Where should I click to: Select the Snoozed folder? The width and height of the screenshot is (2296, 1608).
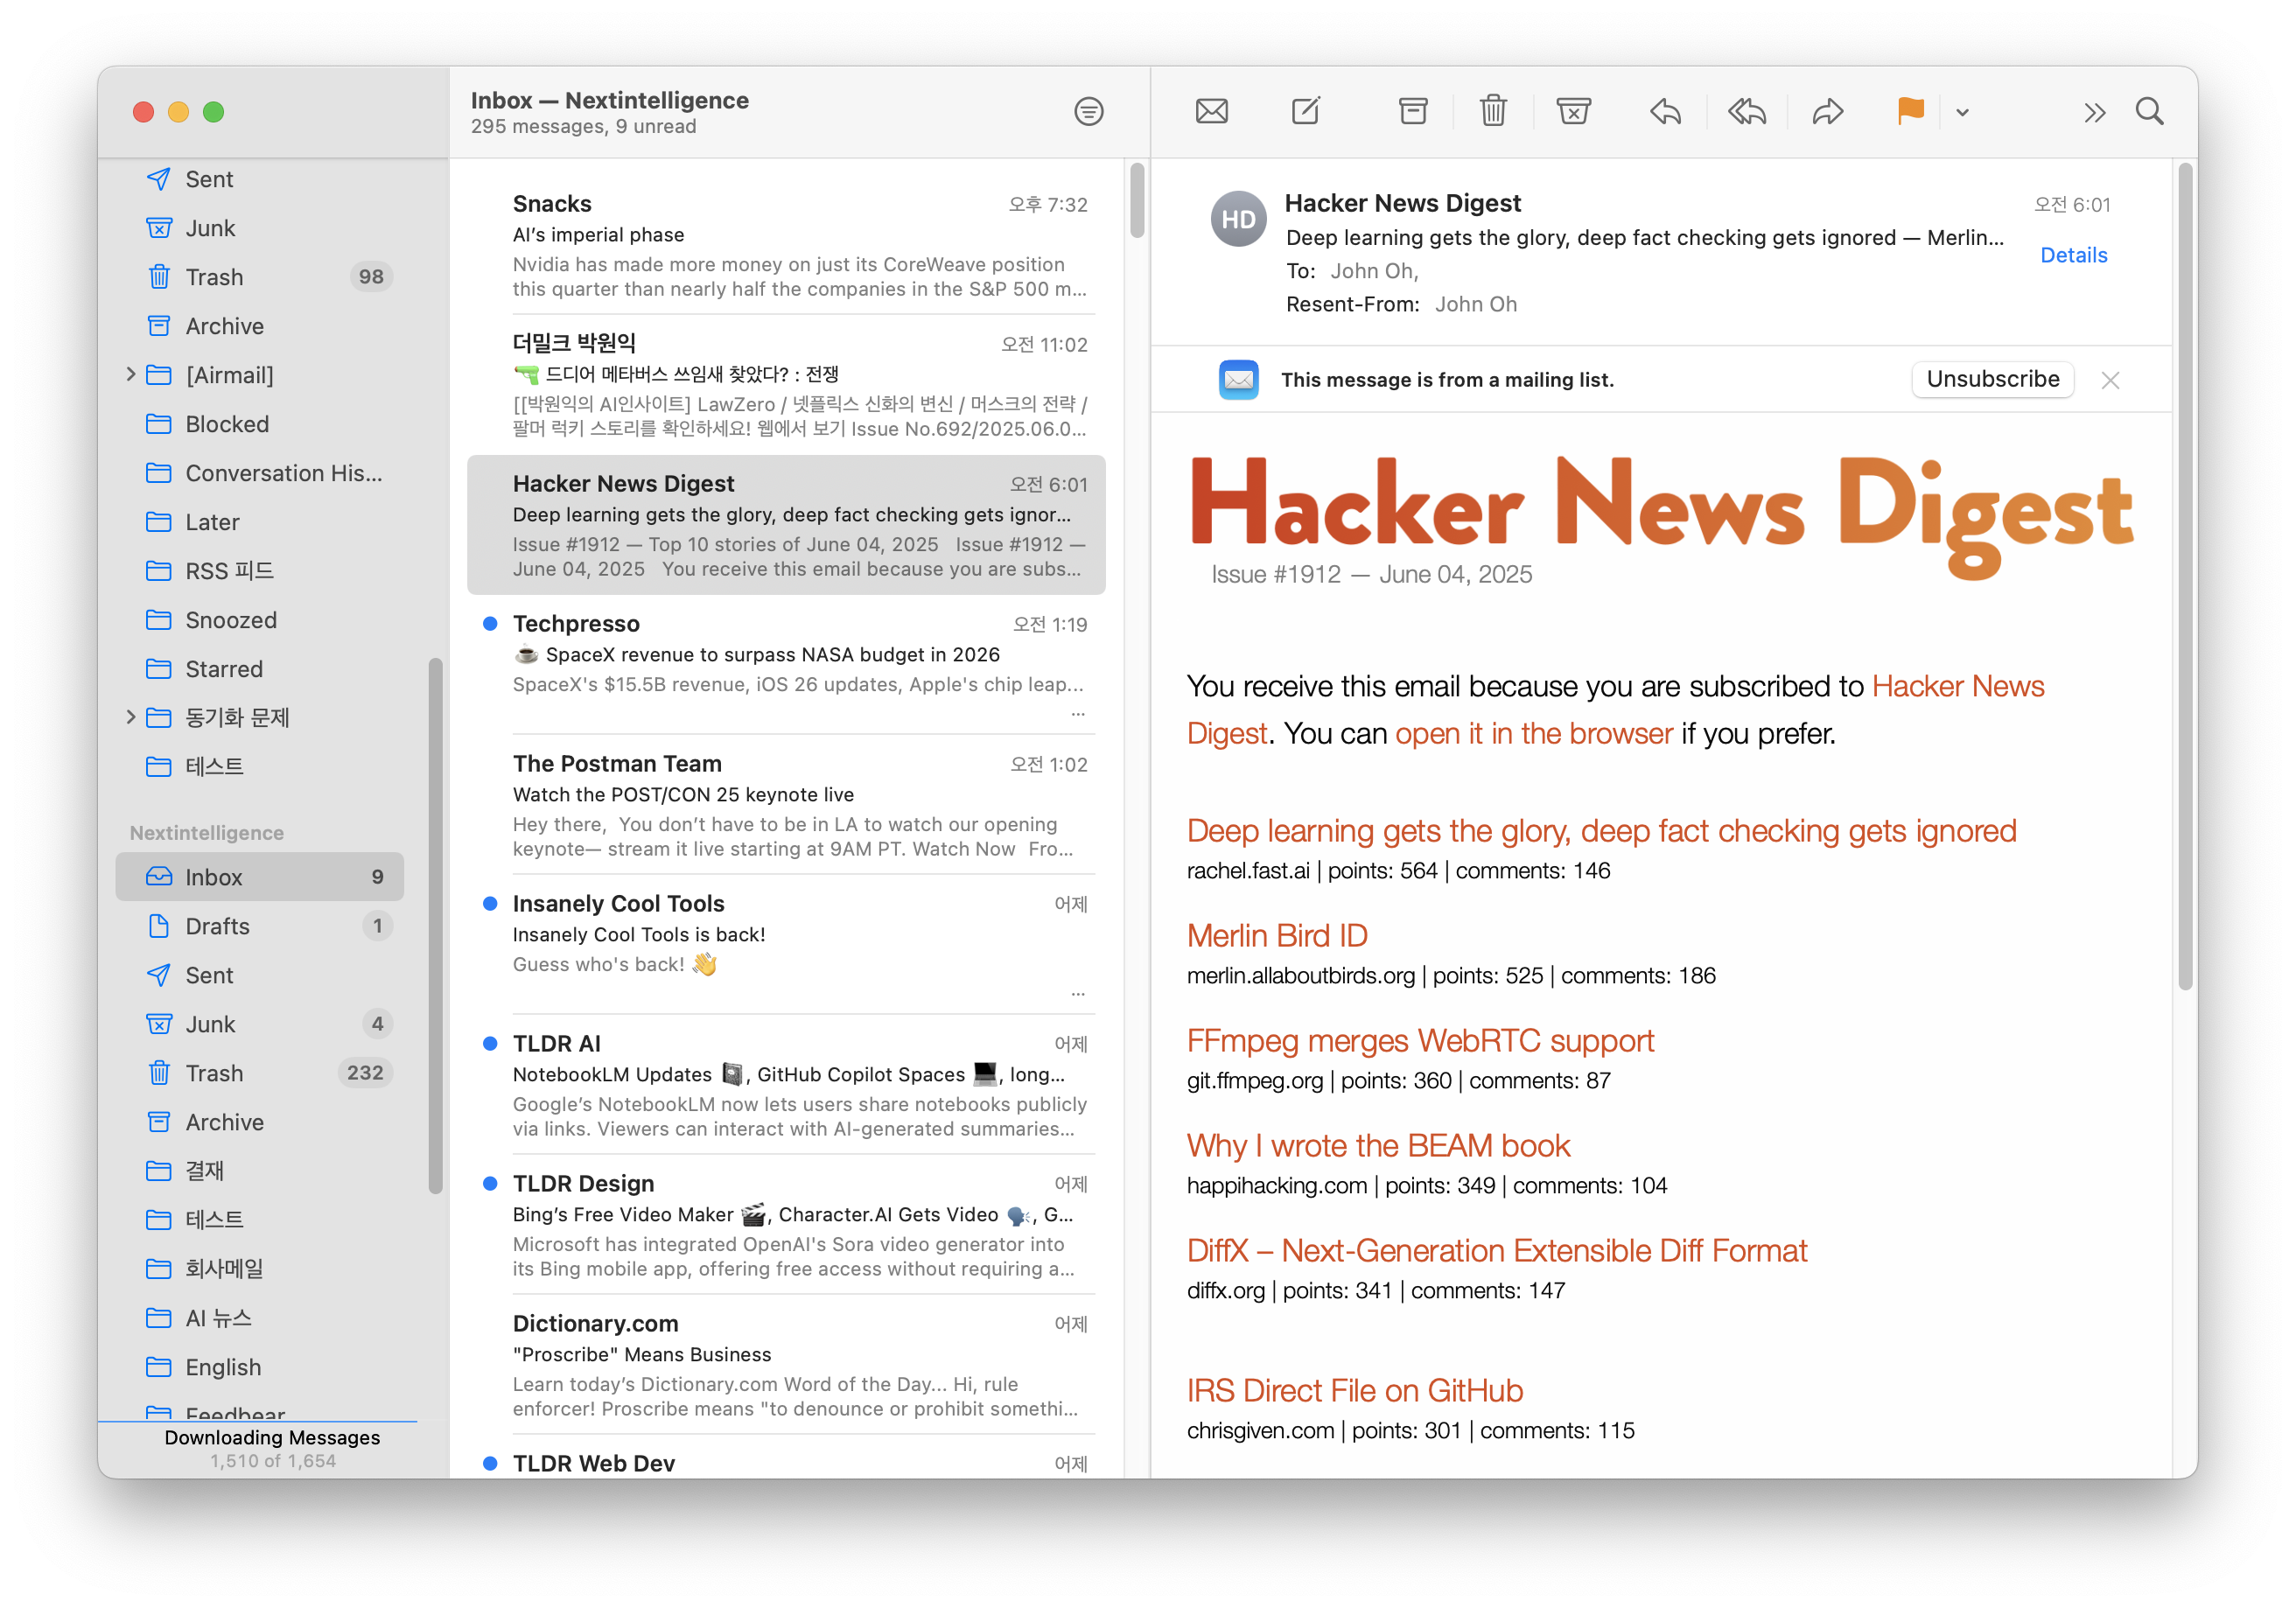(260, 620)
